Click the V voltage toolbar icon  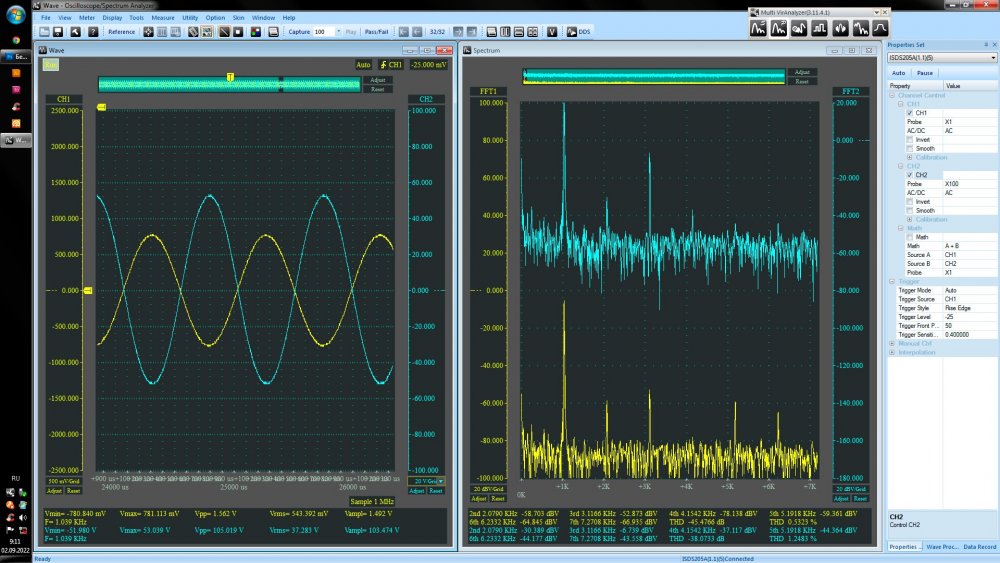551,32
